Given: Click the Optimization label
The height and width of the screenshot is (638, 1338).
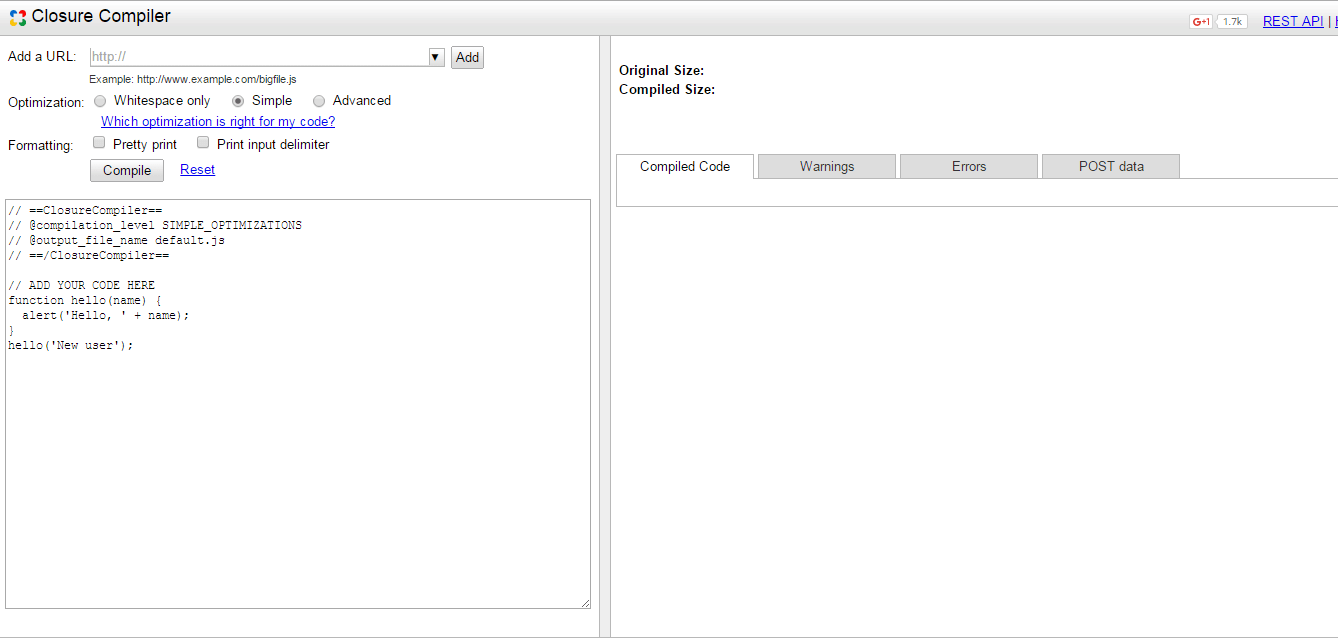Looking at the screenshot, I should [x=46, y=103].
